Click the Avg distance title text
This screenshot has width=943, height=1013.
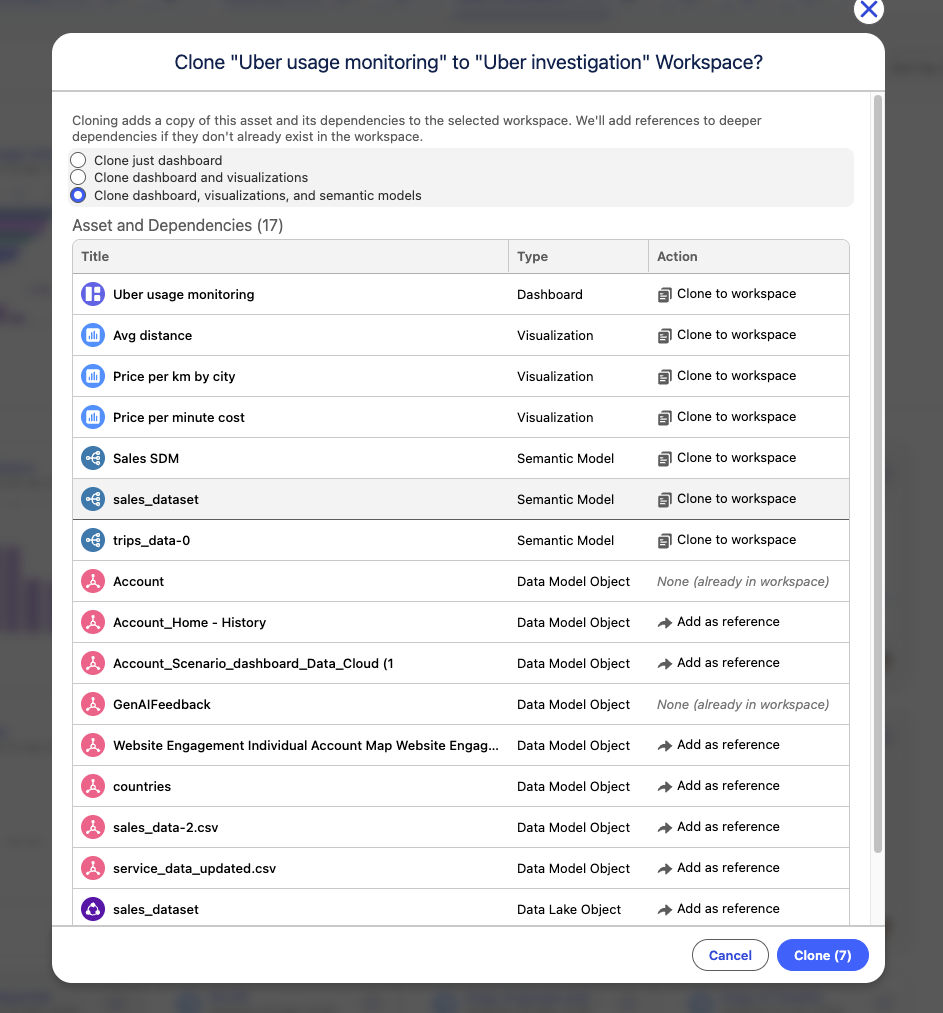coord(152,335)
